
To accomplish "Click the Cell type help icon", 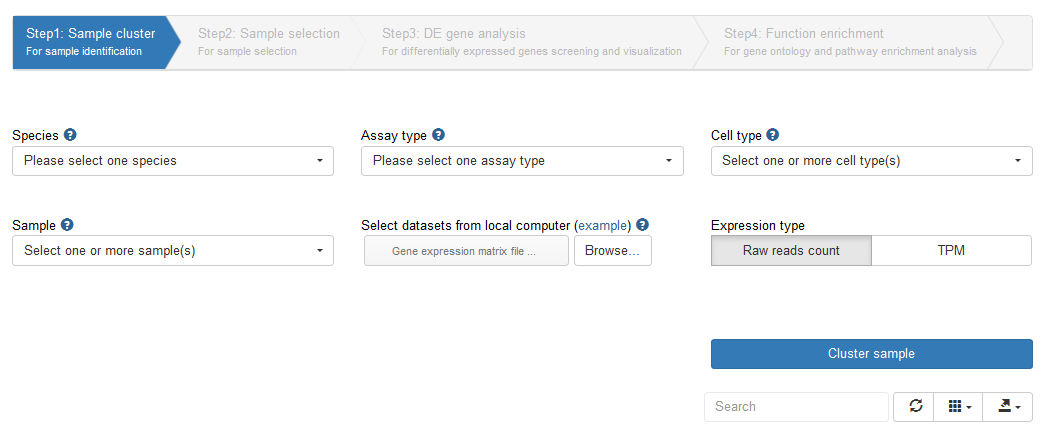I will pyautogui.click(x=772, y=135).
